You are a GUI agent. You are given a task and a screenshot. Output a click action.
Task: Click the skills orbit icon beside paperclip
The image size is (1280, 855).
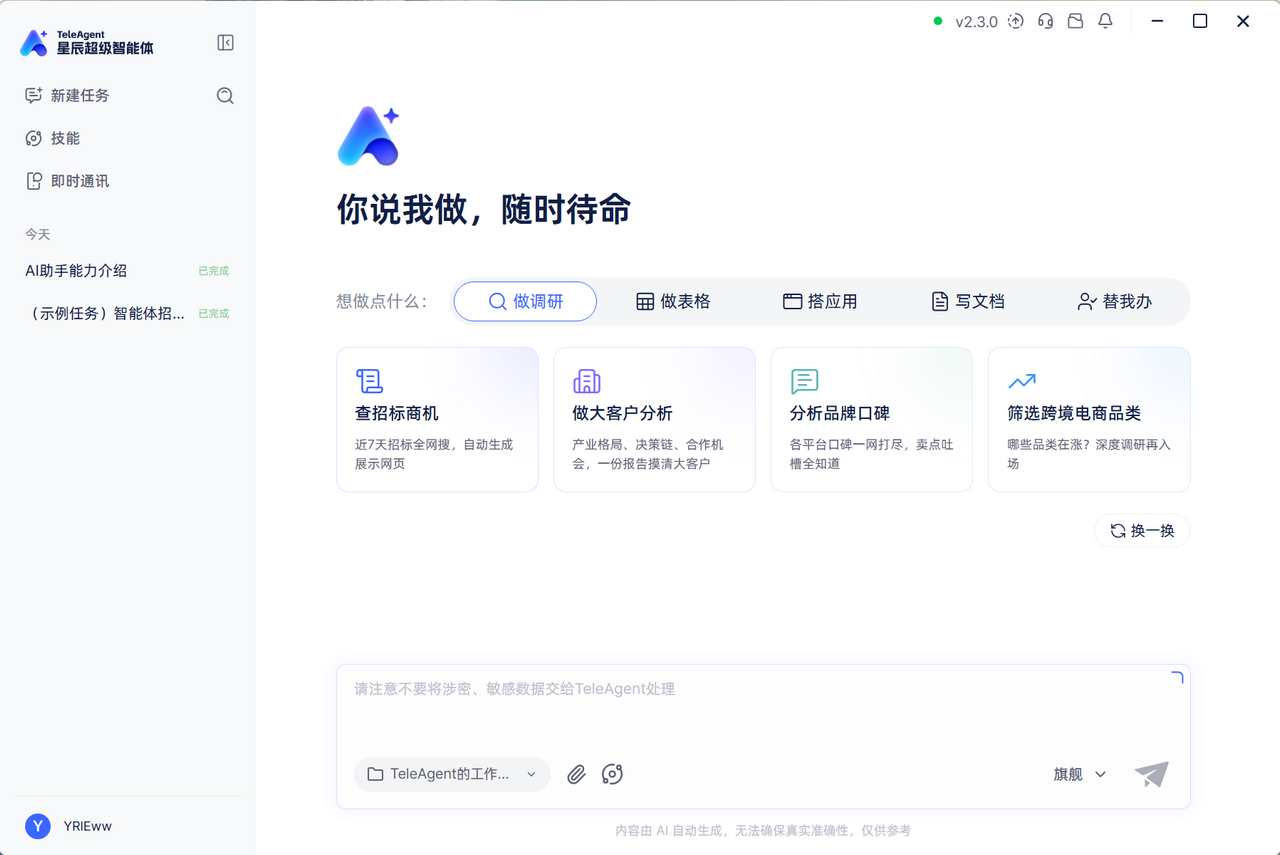(612, 774)
